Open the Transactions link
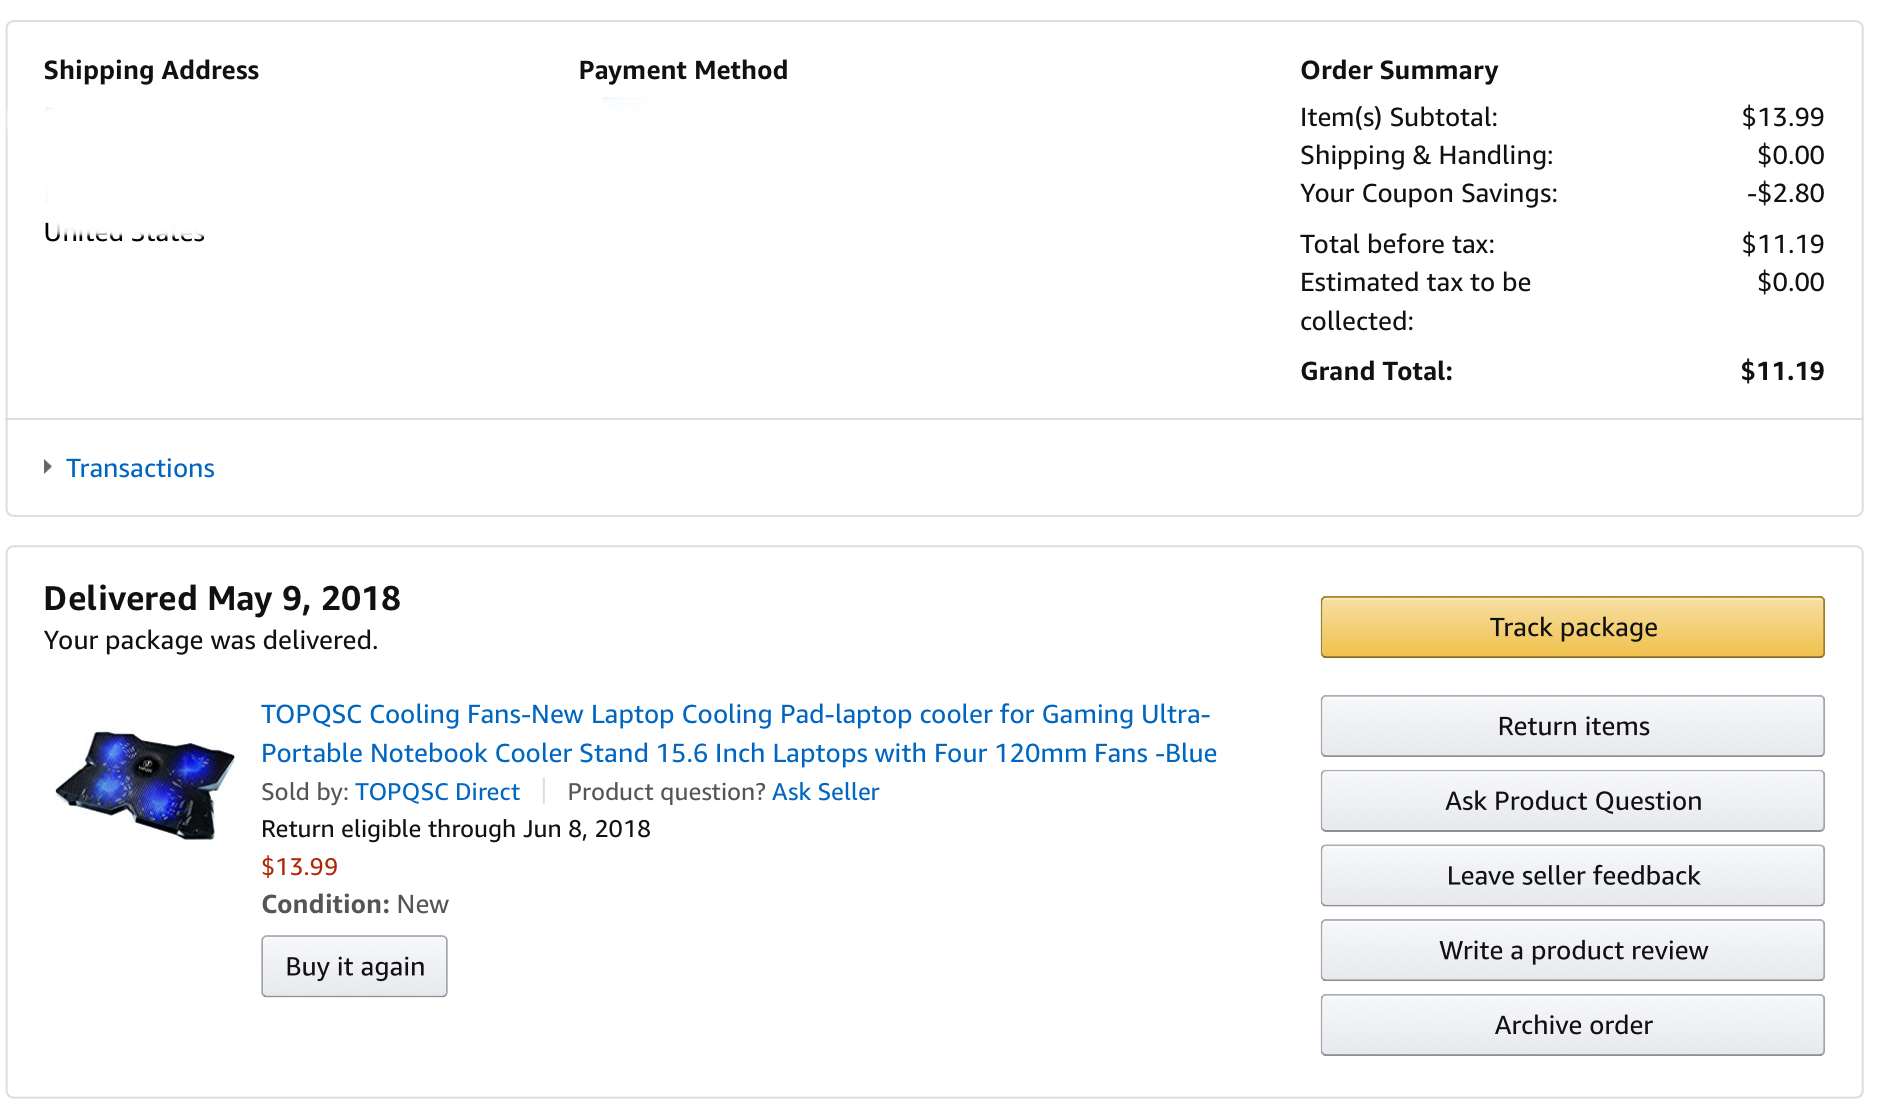 tap(140, 468)
